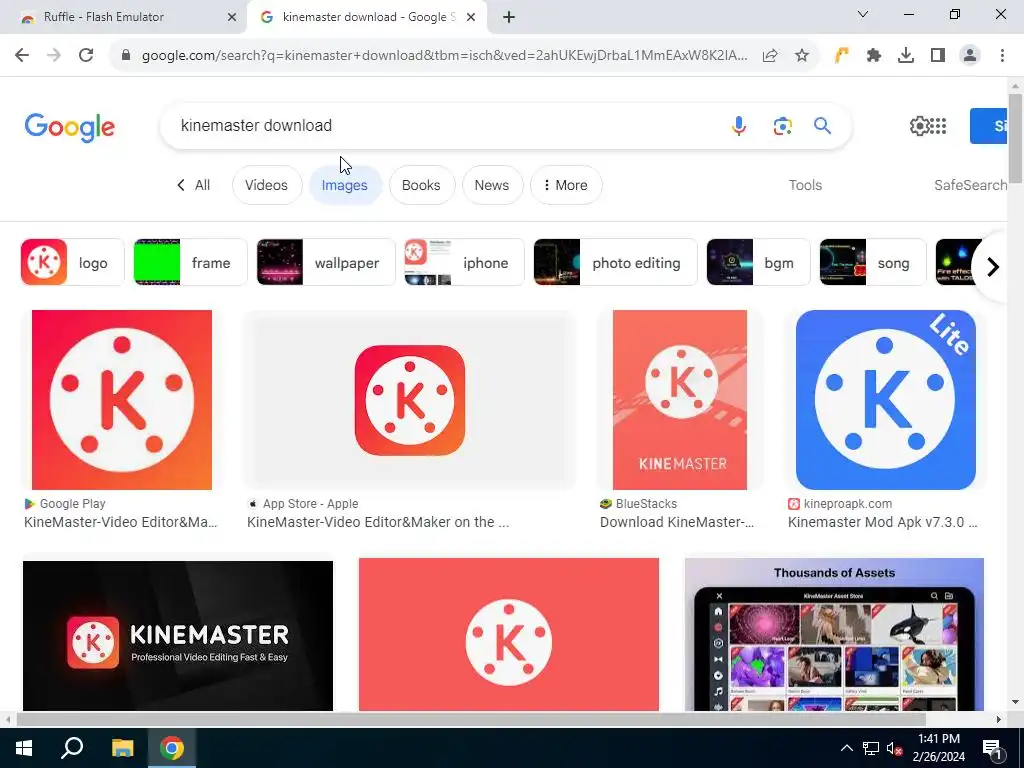Click the muted volume tray icon
Viewport: 1024px width, 768px height.
[895, 748]
